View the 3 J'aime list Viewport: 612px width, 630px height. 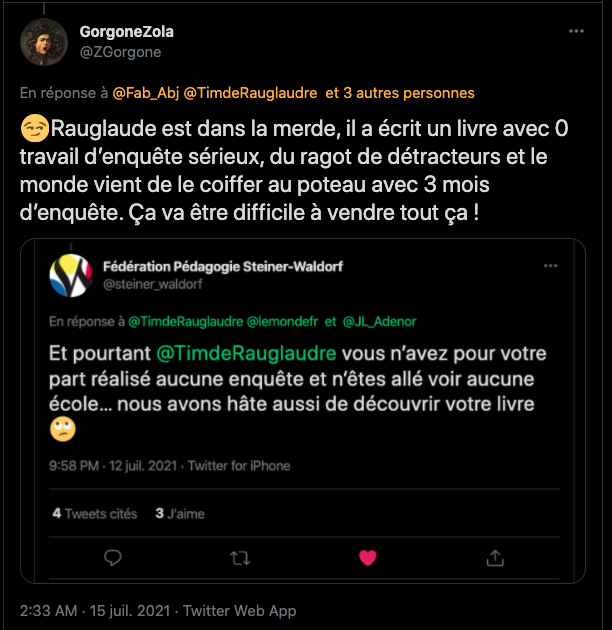[x=180, y=513]
